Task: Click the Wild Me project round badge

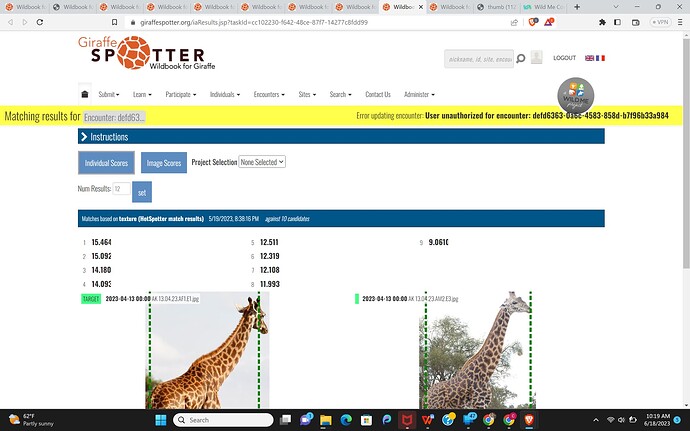Action: [576, 95]
